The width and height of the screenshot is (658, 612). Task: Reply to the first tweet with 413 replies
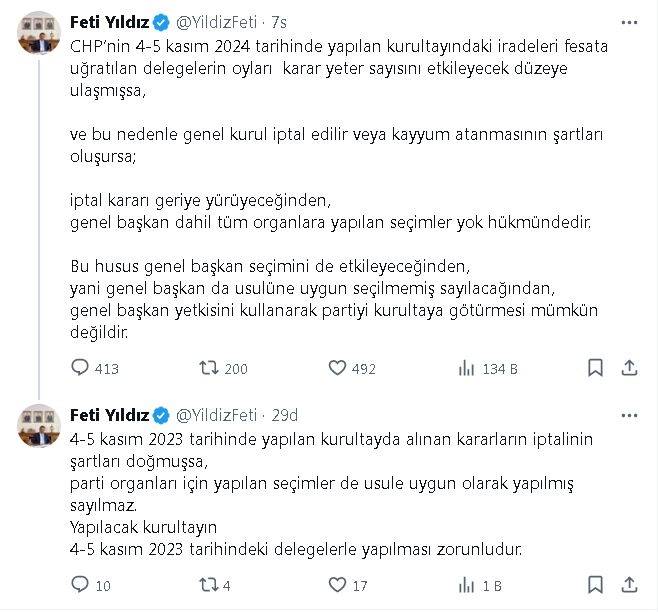click(81, 368)
